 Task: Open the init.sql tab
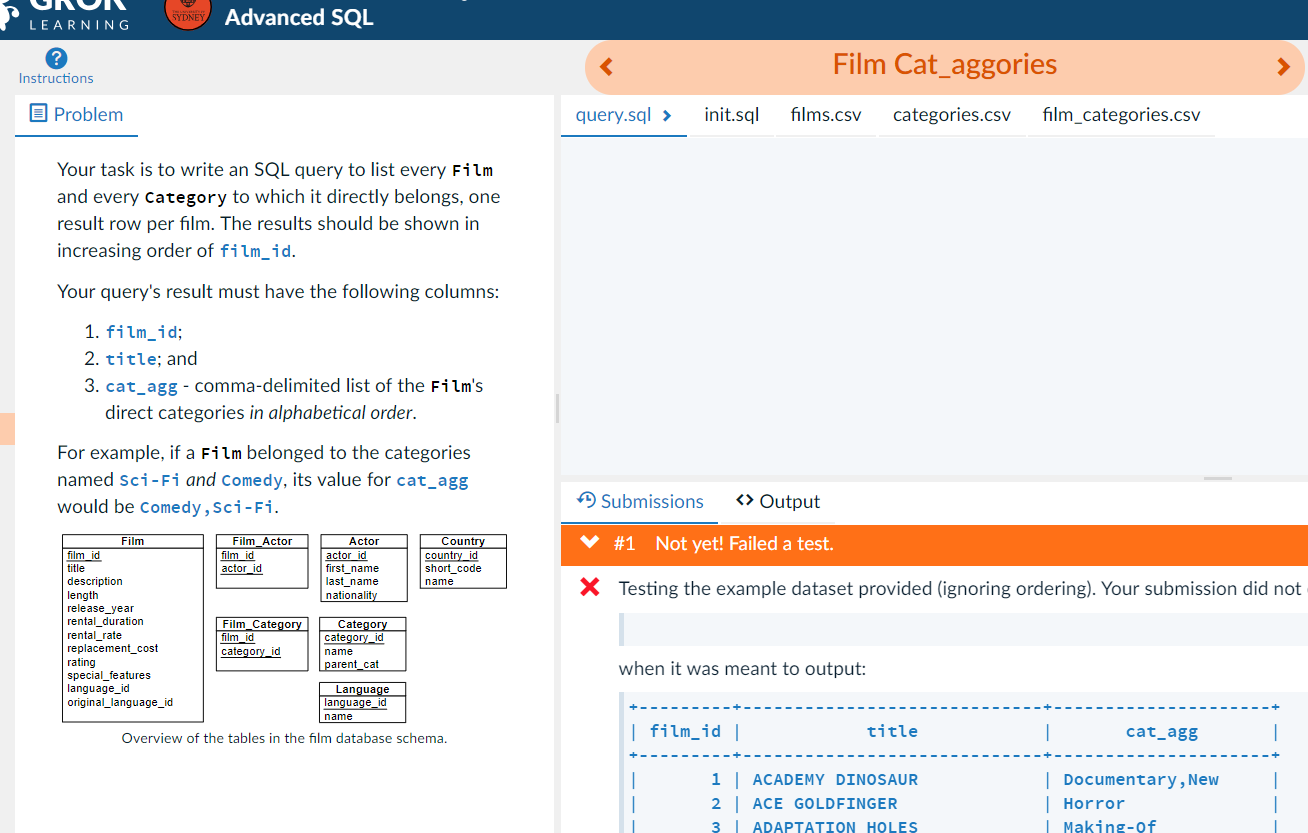click(731, 115)
